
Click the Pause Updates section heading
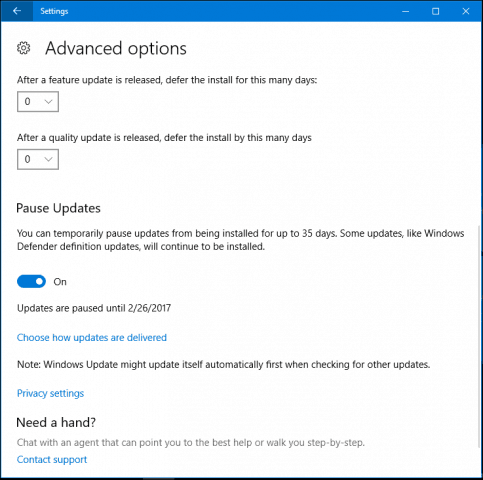coord(58,208)
